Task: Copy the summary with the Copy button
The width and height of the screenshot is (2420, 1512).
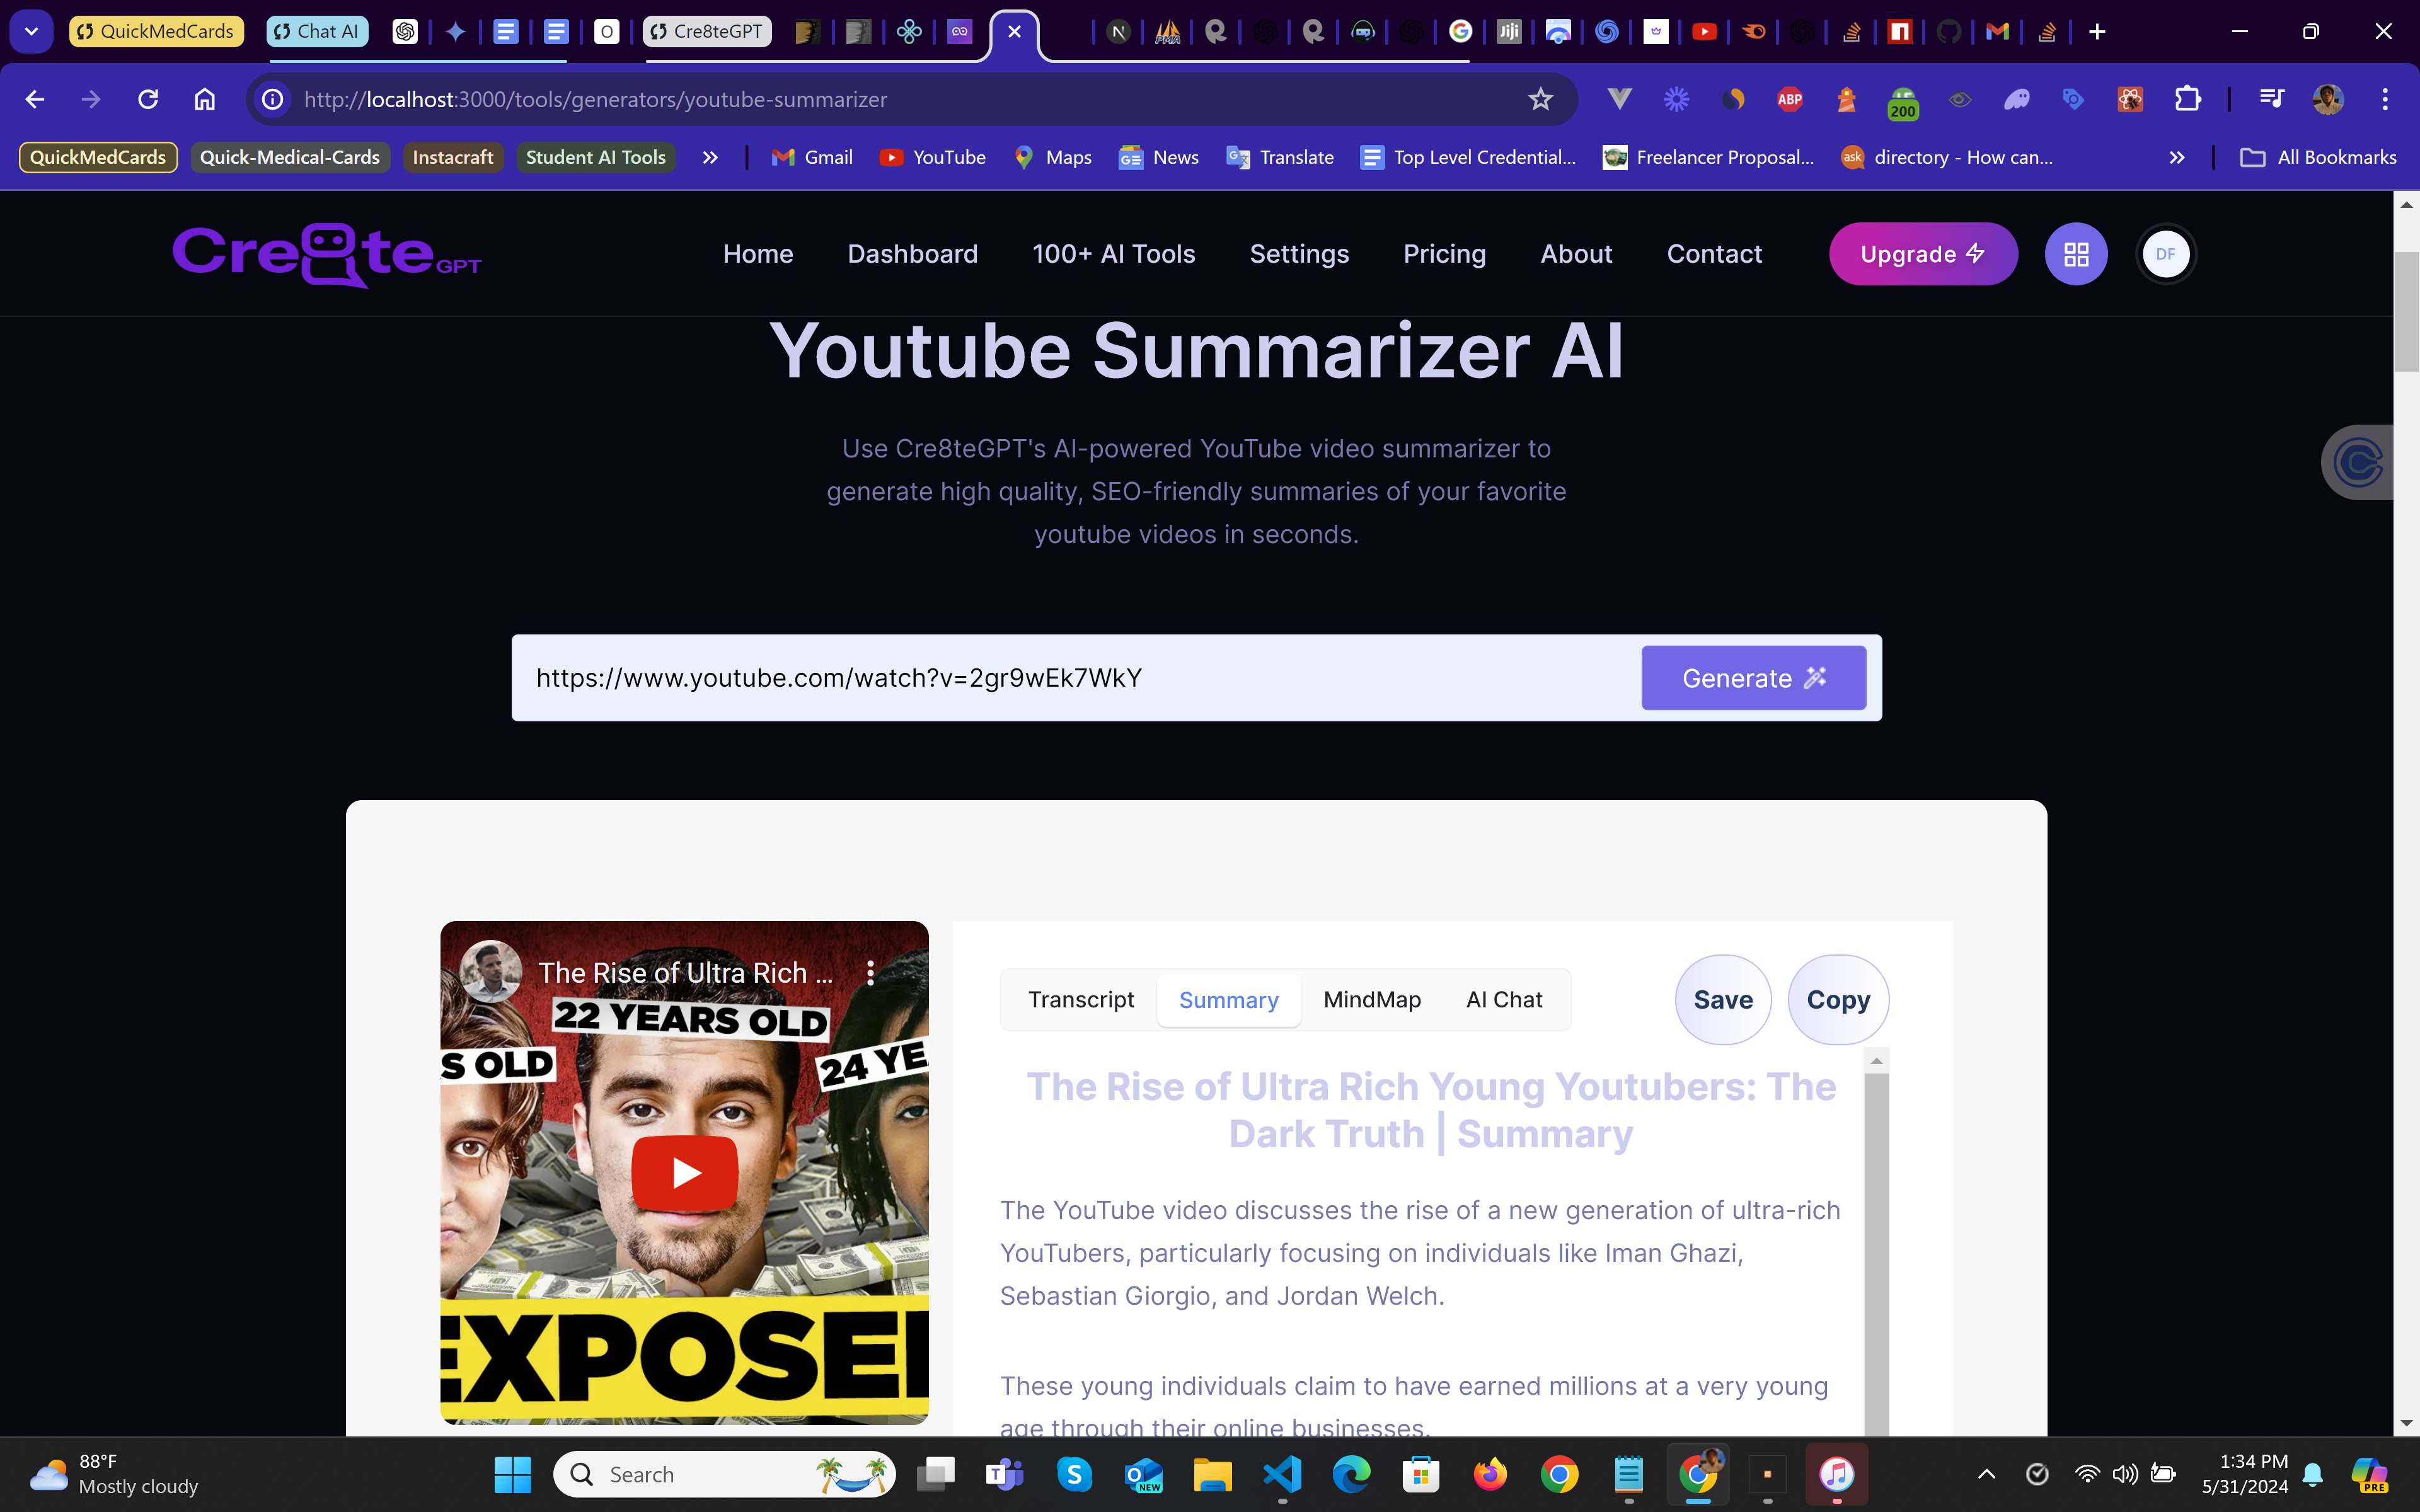Action: click(x=1838, y=1000)
